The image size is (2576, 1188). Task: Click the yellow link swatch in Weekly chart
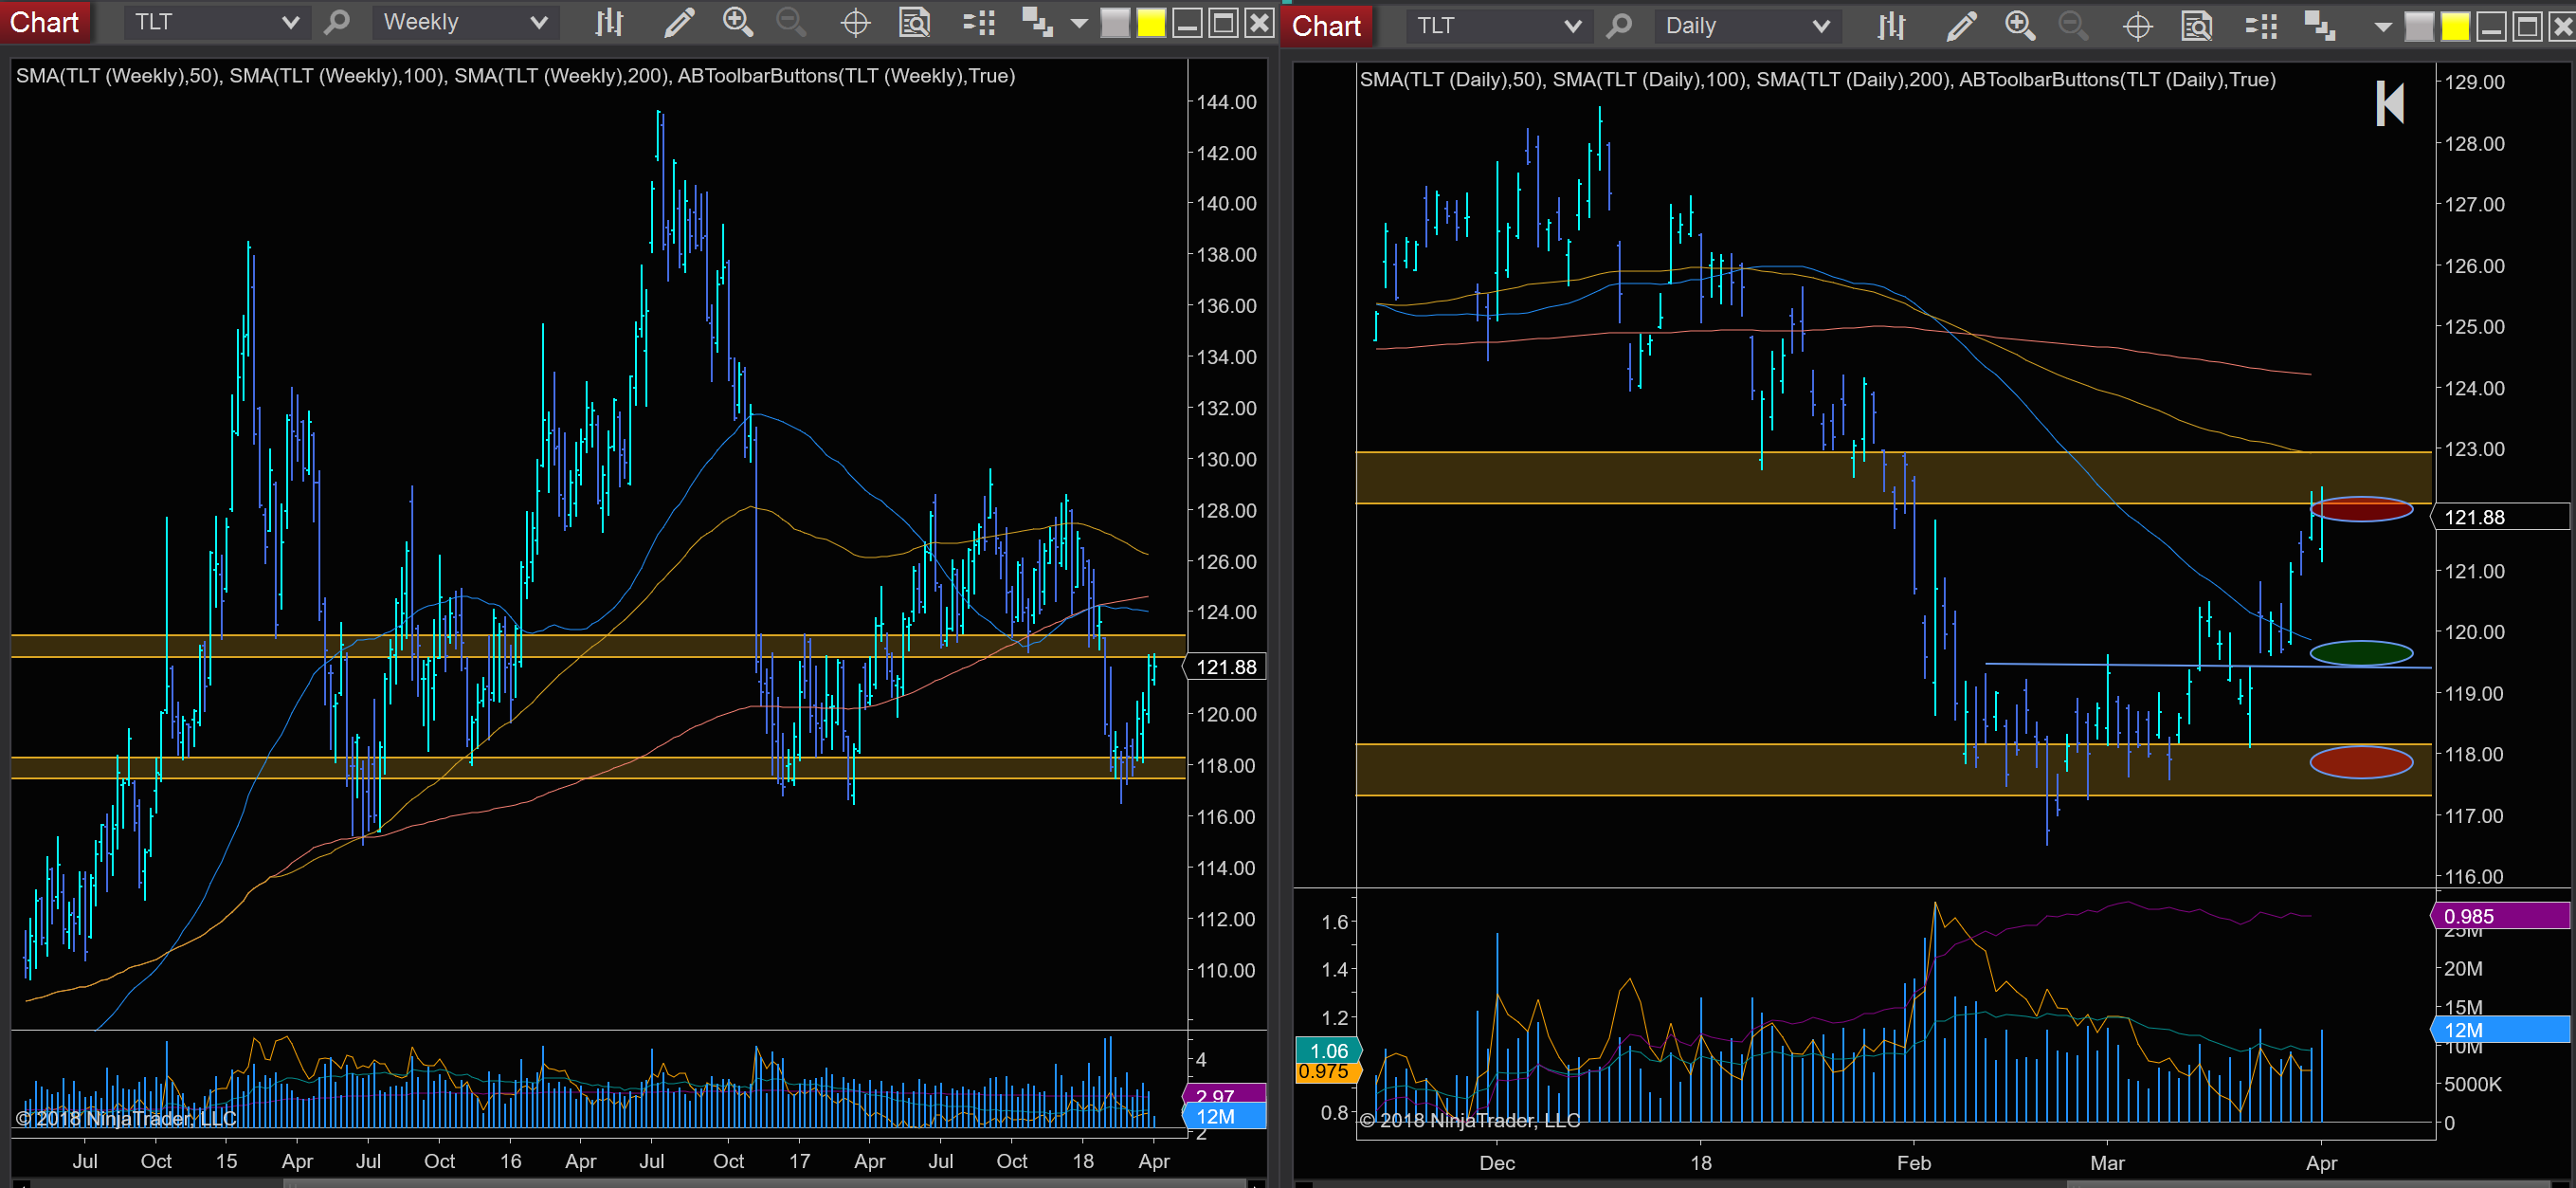1151,22
